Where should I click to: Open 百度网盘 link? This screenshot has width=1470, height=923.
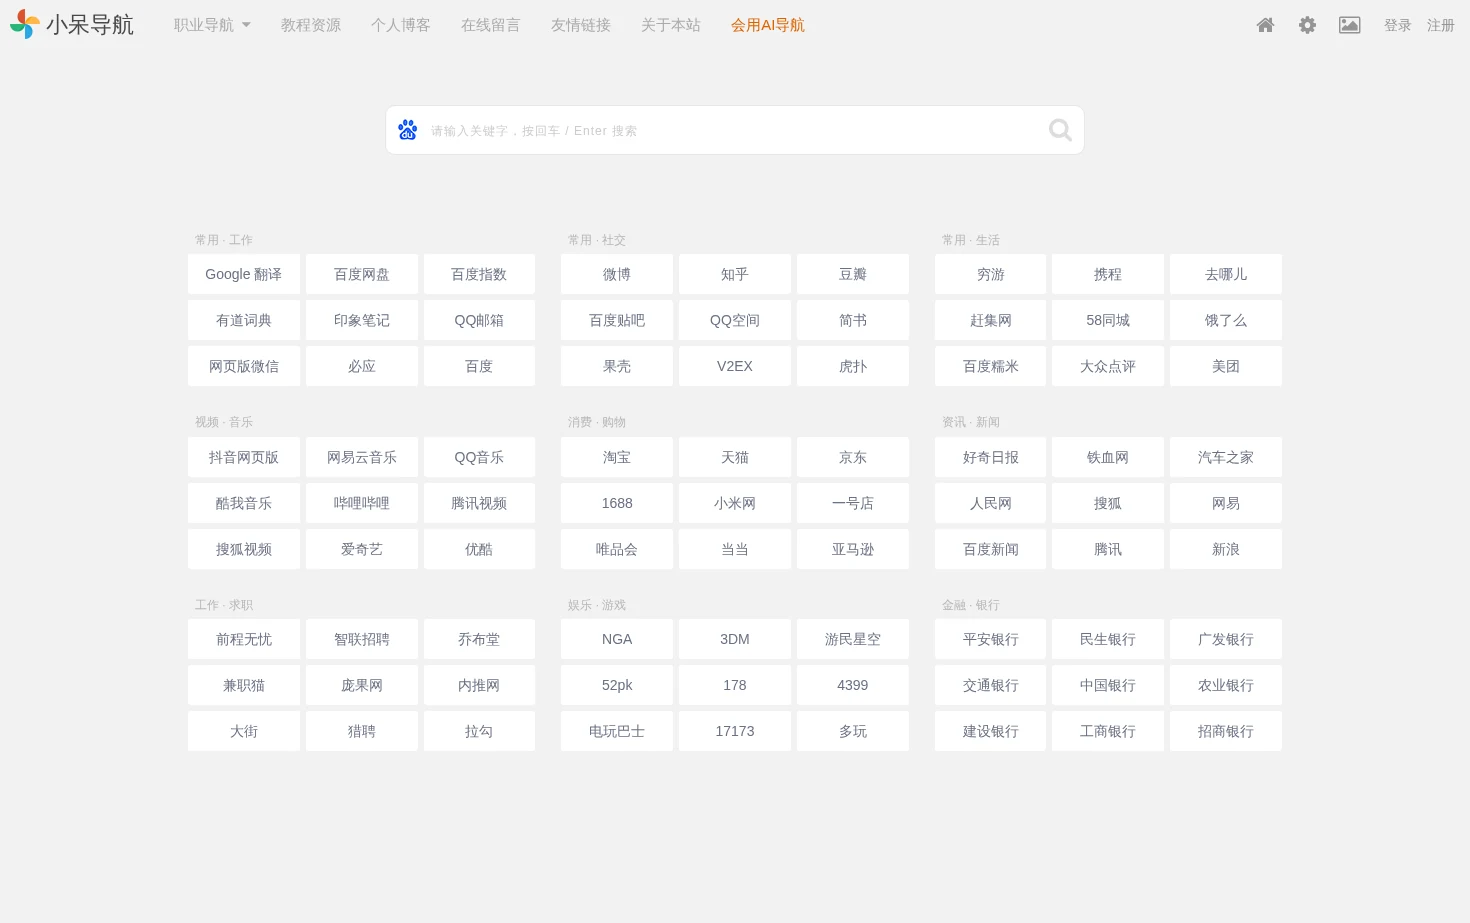click(362, 274)
